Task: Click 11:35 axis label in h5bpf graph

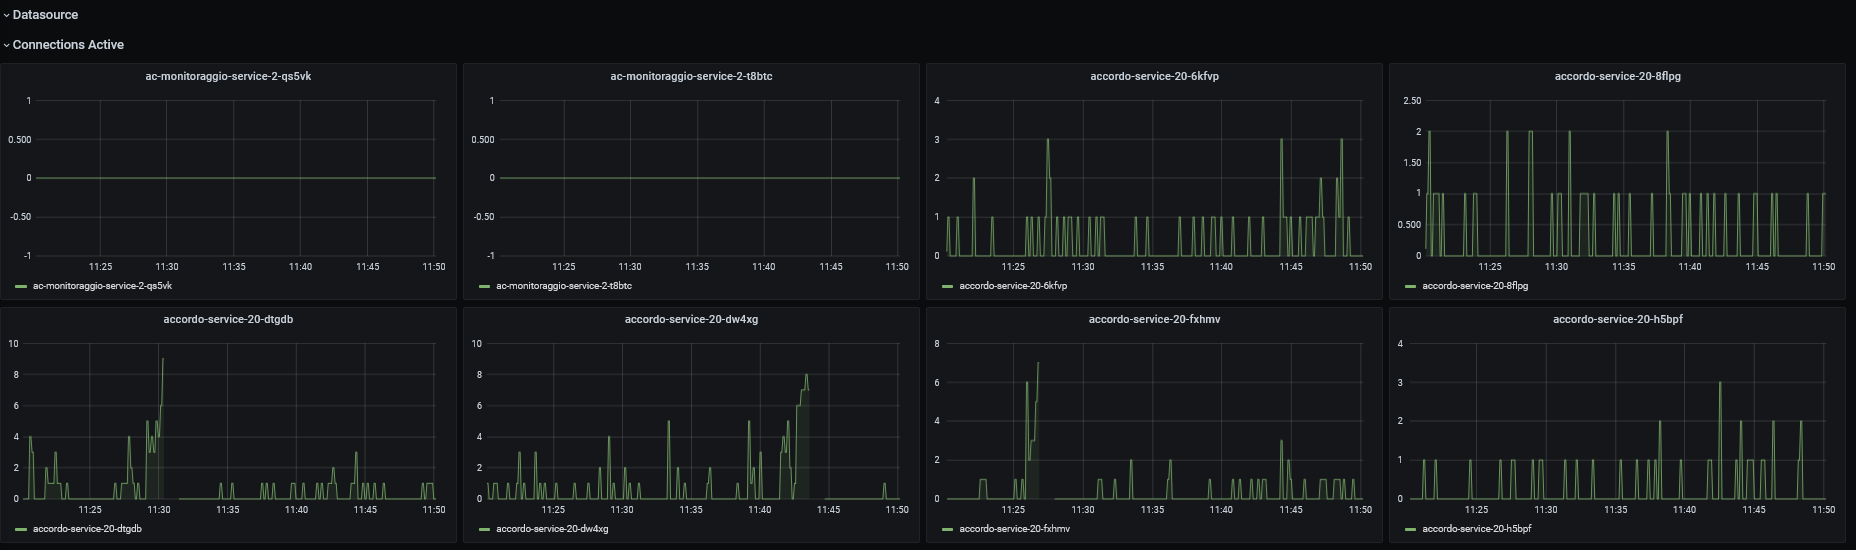Action: pyautogui.click(x=1615, y=510)
